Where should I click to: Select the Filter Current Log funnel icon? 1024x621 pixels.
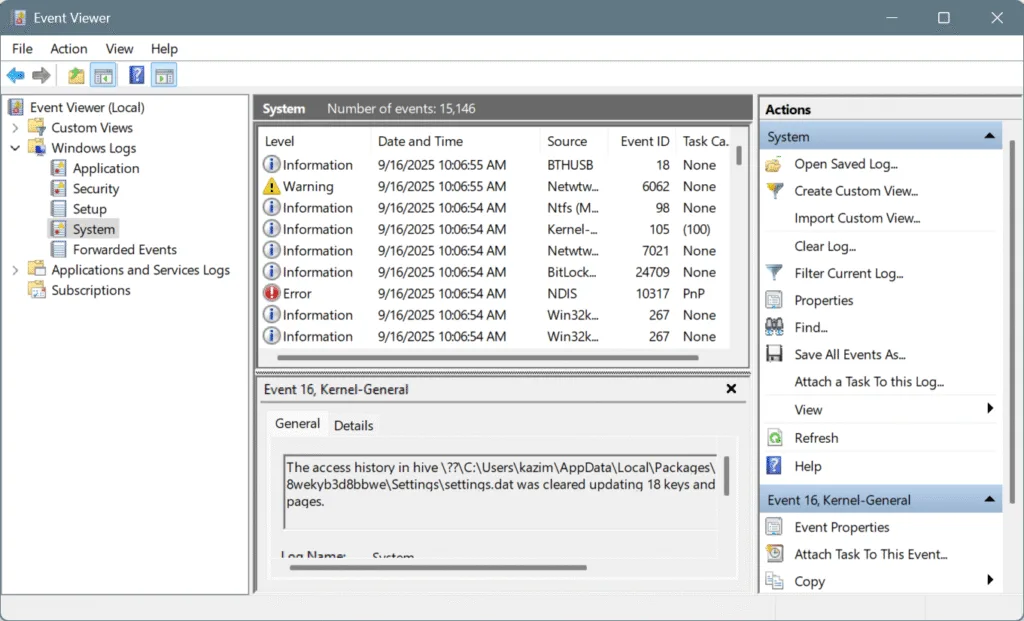pos(775,273)
